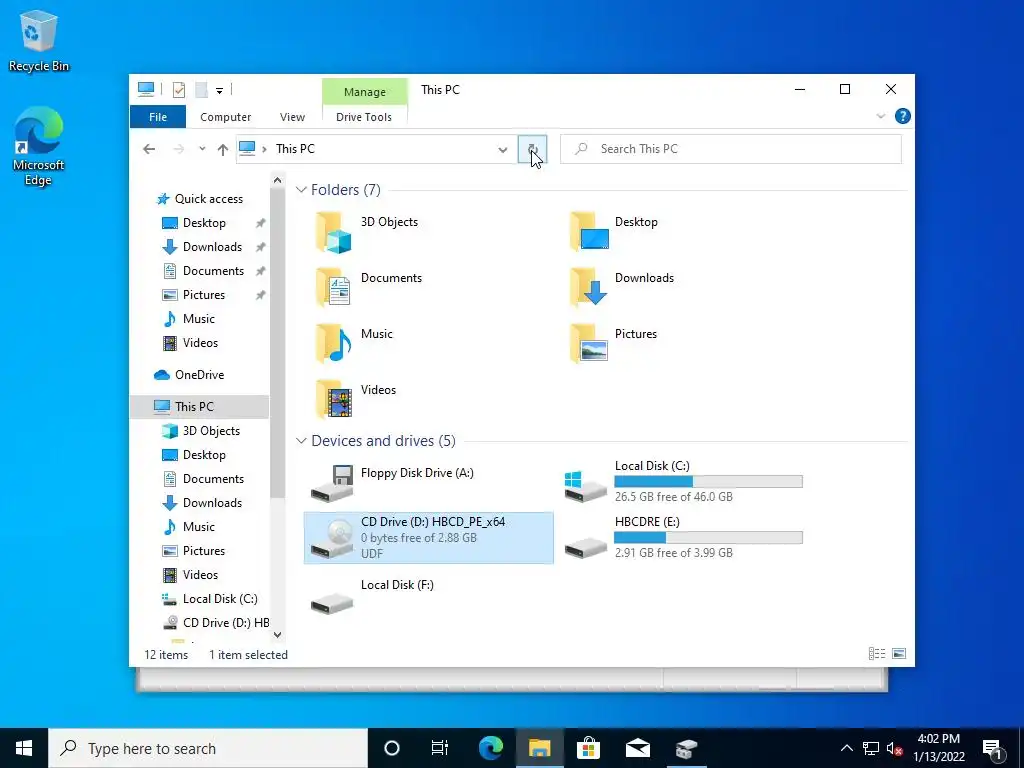
Task: Launch Microsoft Edge from taskbar
Action: click(x=490, y=748)
